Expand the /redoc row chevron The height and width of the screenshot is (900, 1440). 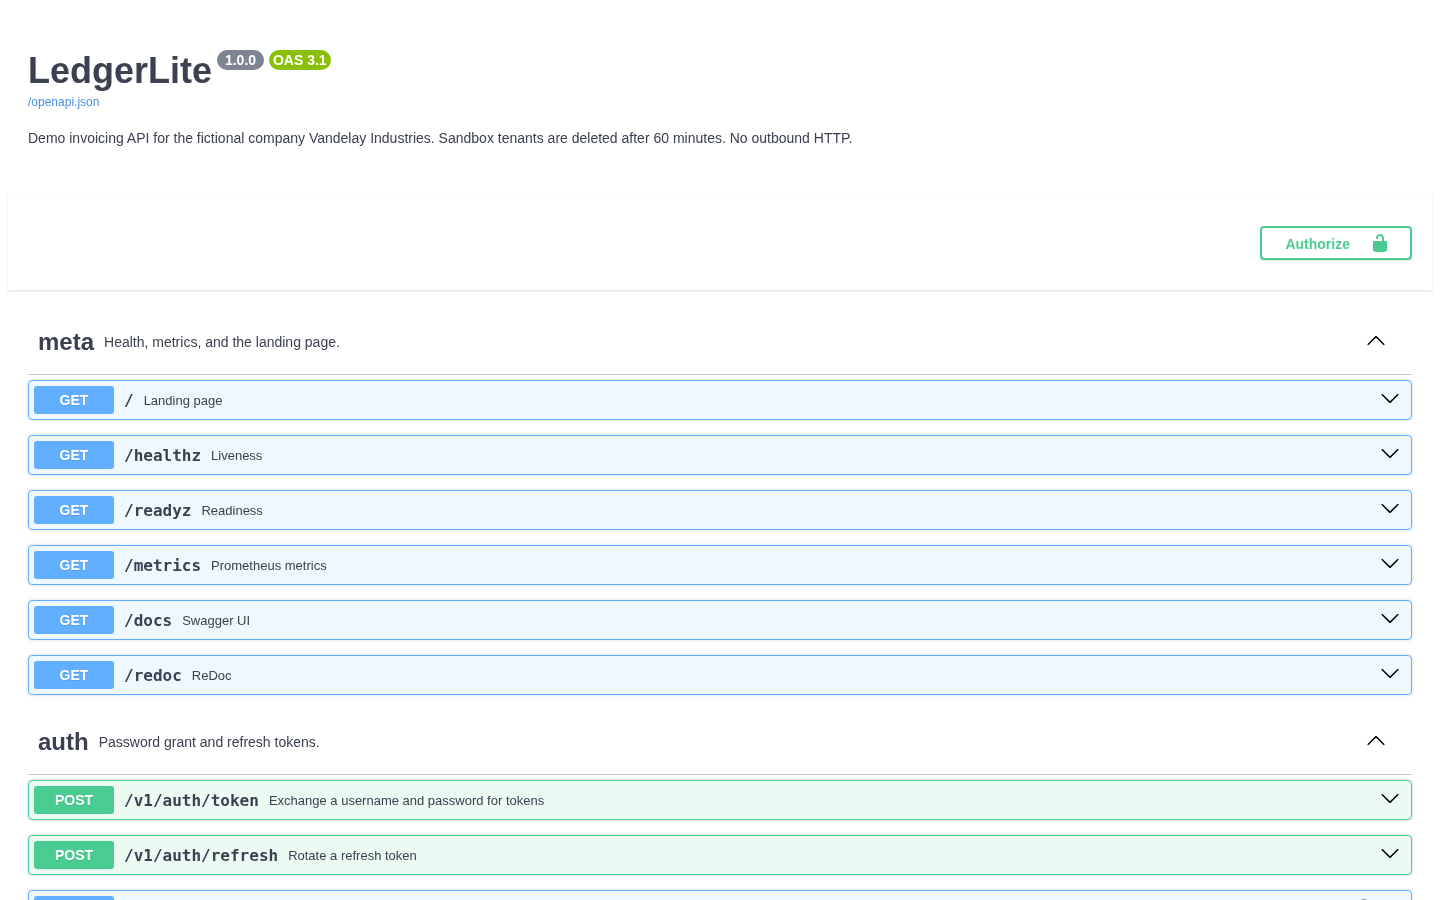point(1390,674)
